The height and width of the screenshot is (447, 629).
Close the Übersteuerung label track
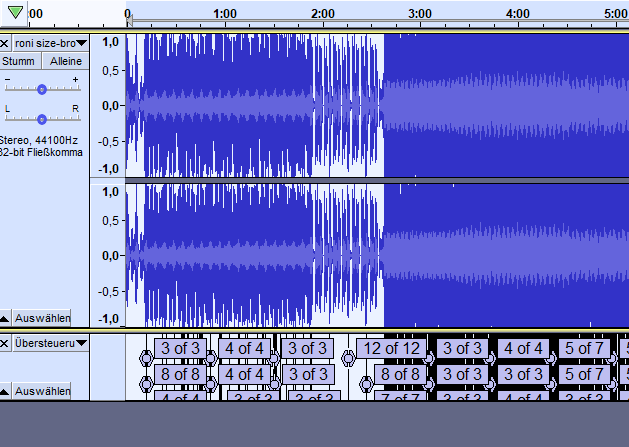pos(5,343)
